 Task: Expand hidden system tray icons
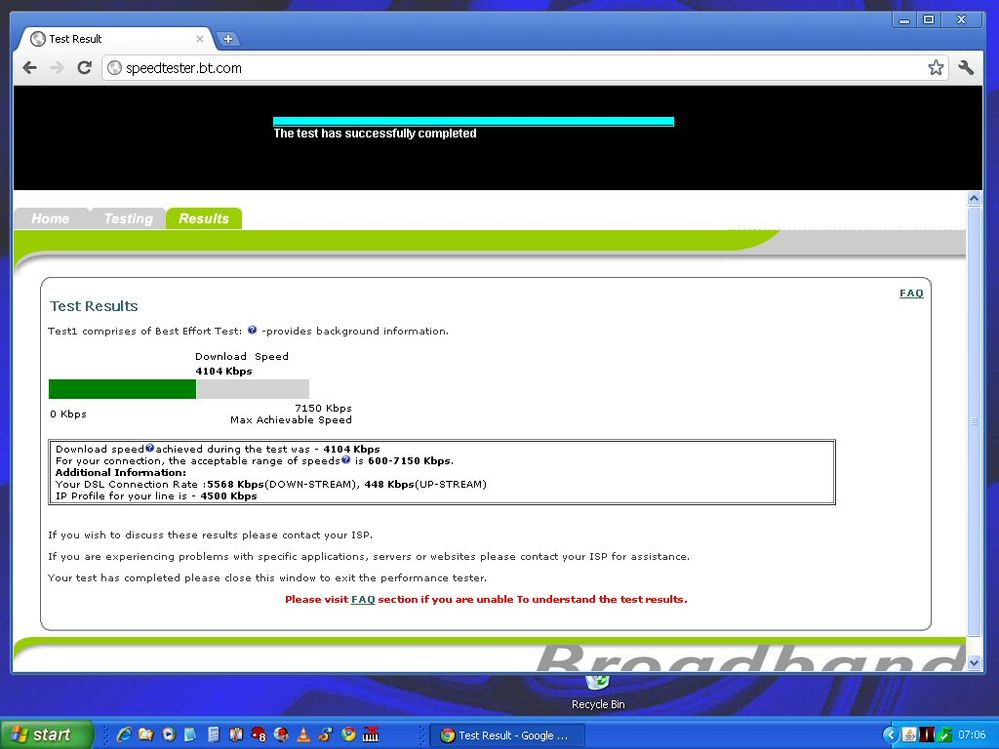[x=890, y=735]
